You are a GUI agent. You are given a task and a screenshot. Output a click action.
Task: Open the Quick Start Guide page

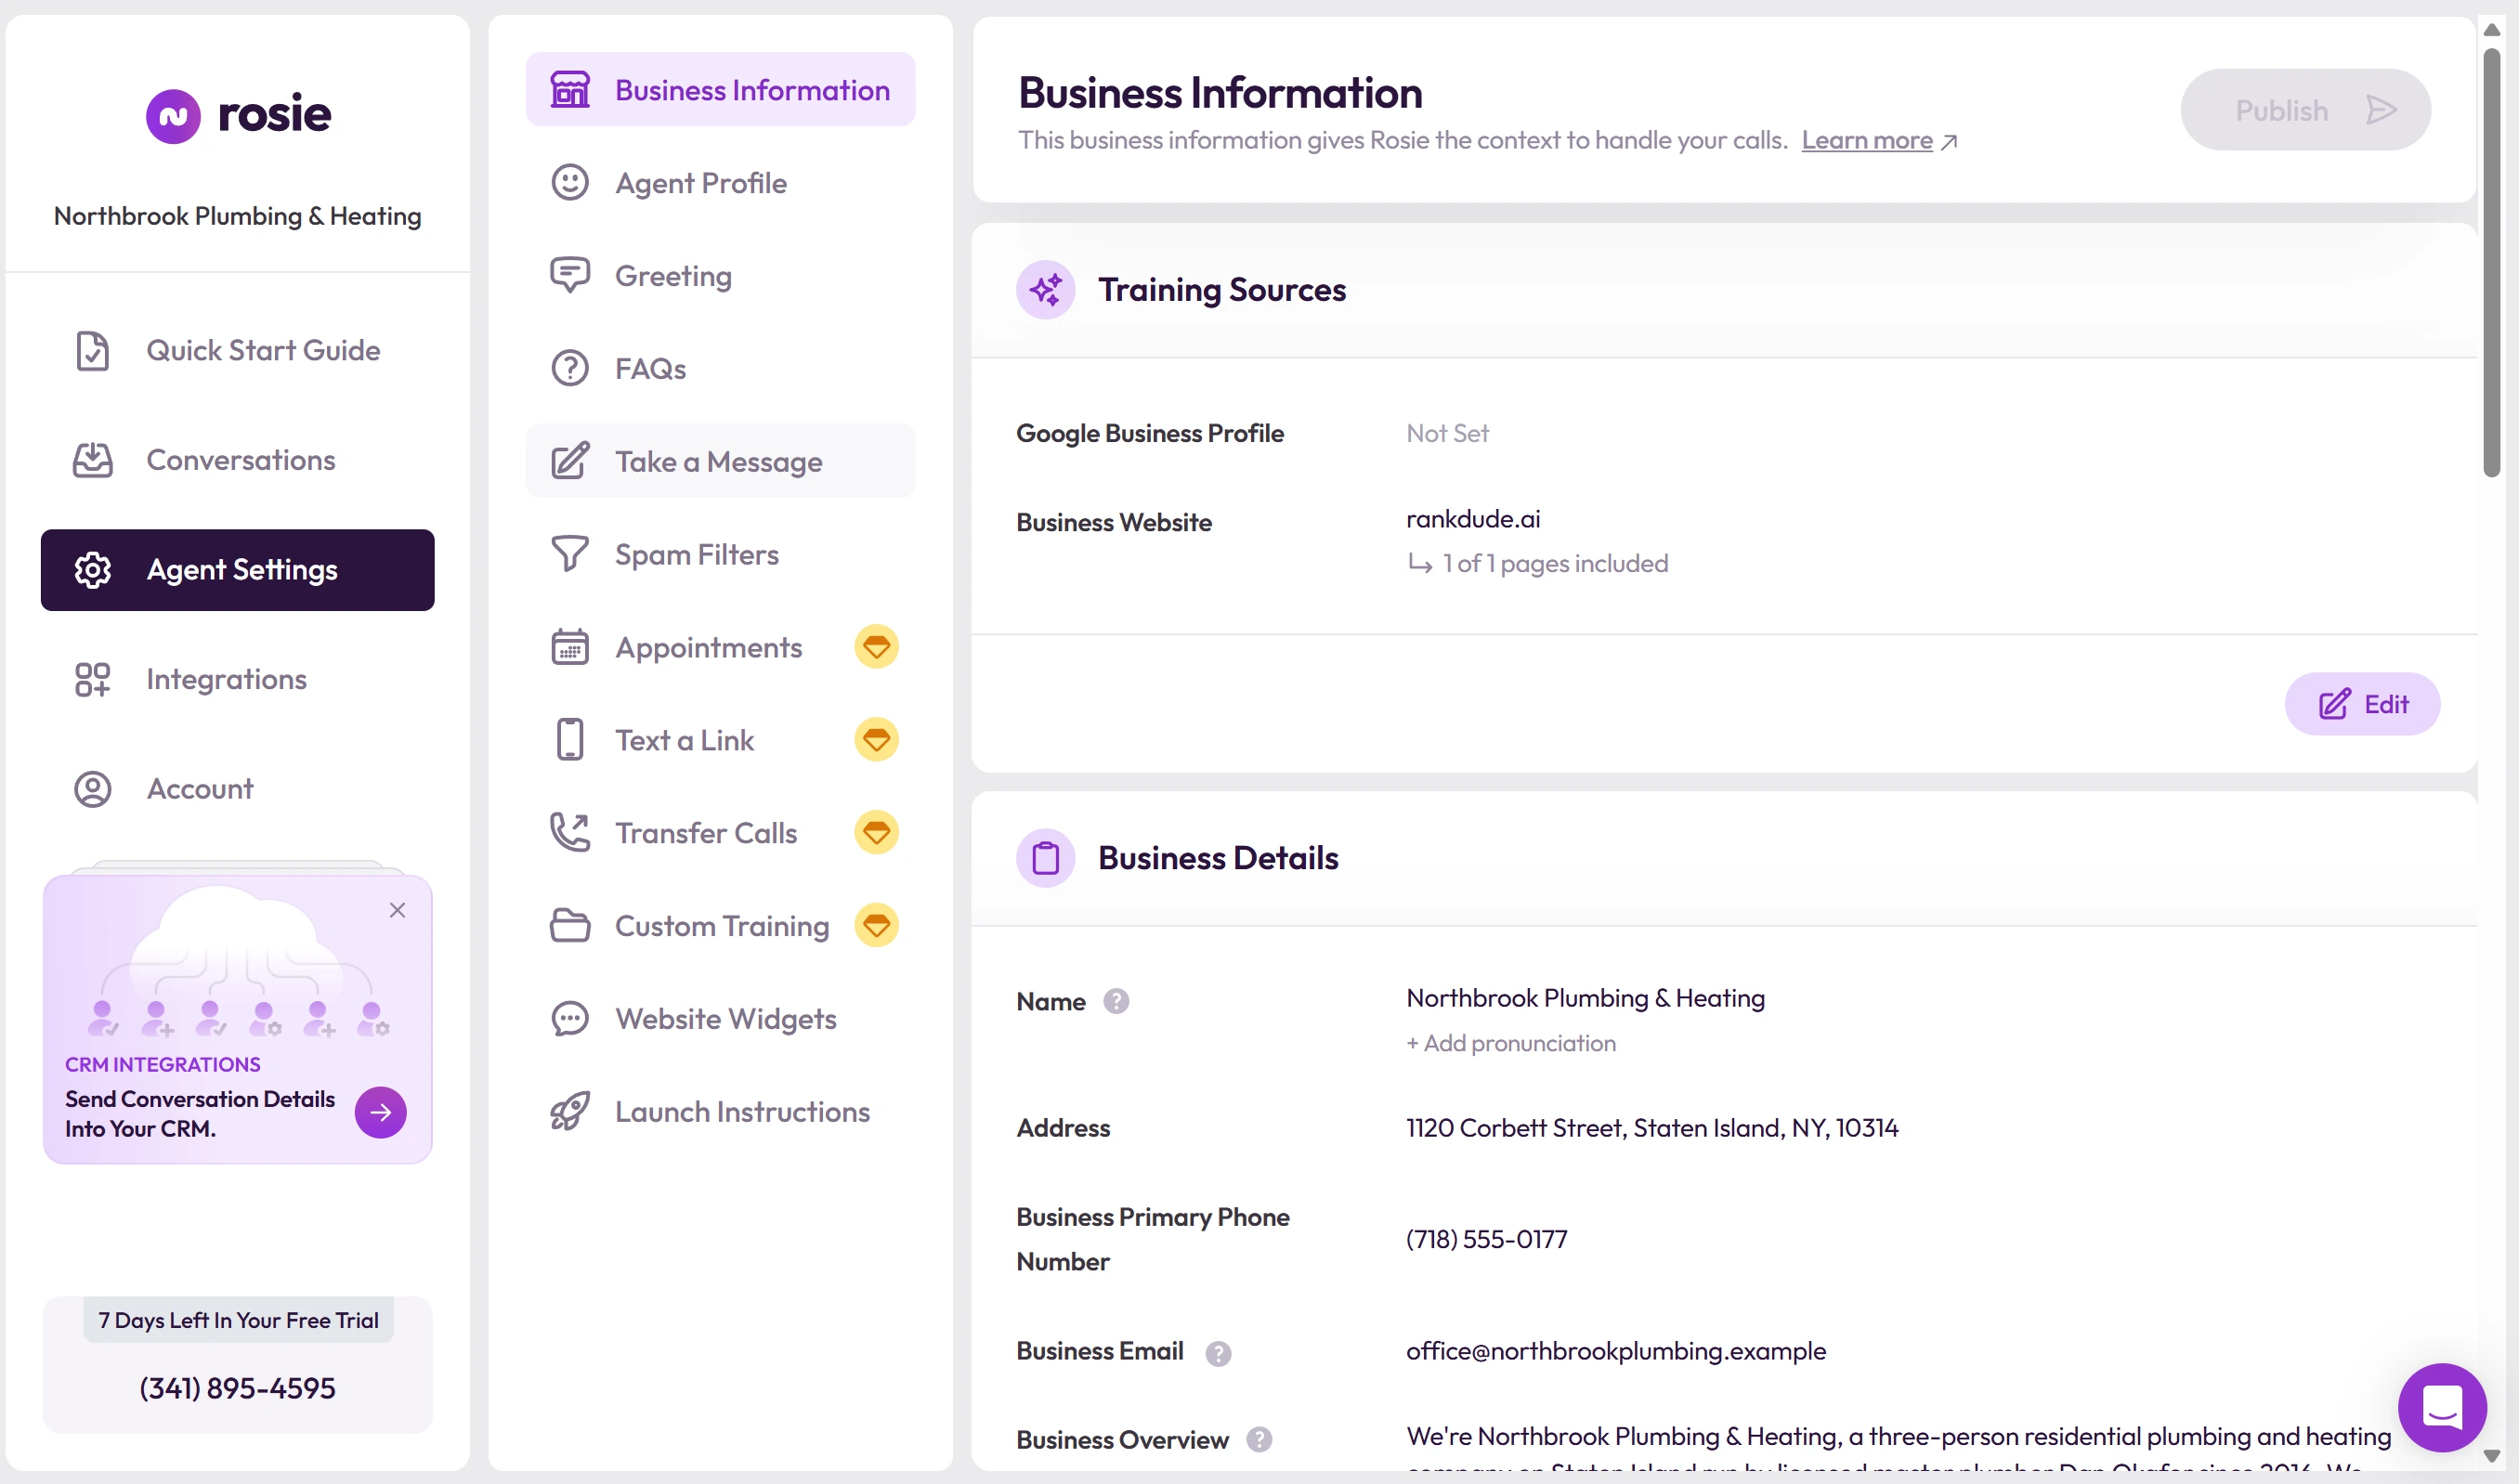237,351
